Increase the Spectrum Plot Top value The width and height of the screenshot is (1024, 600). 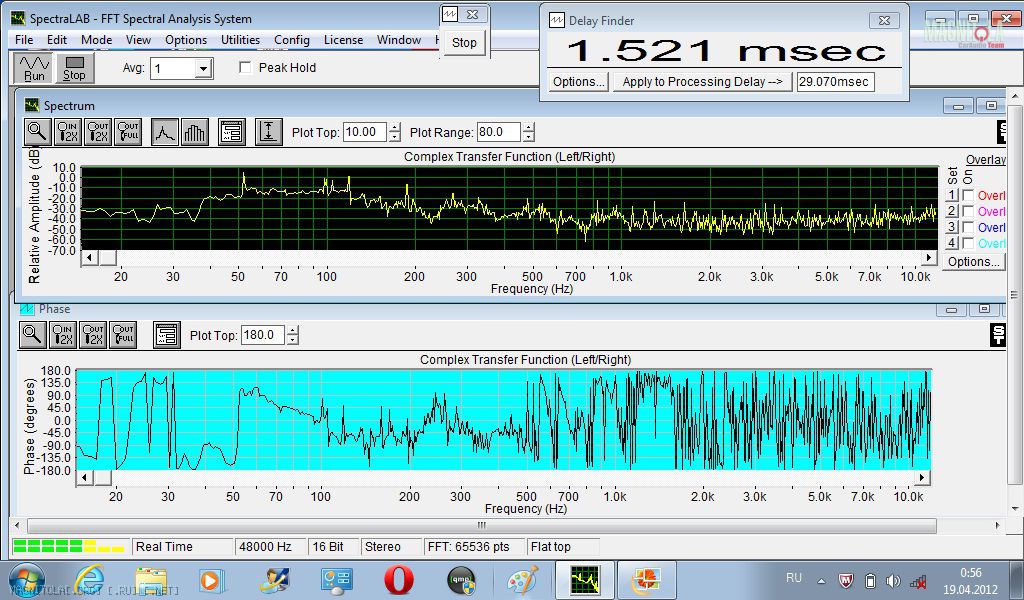pos(394,127)
